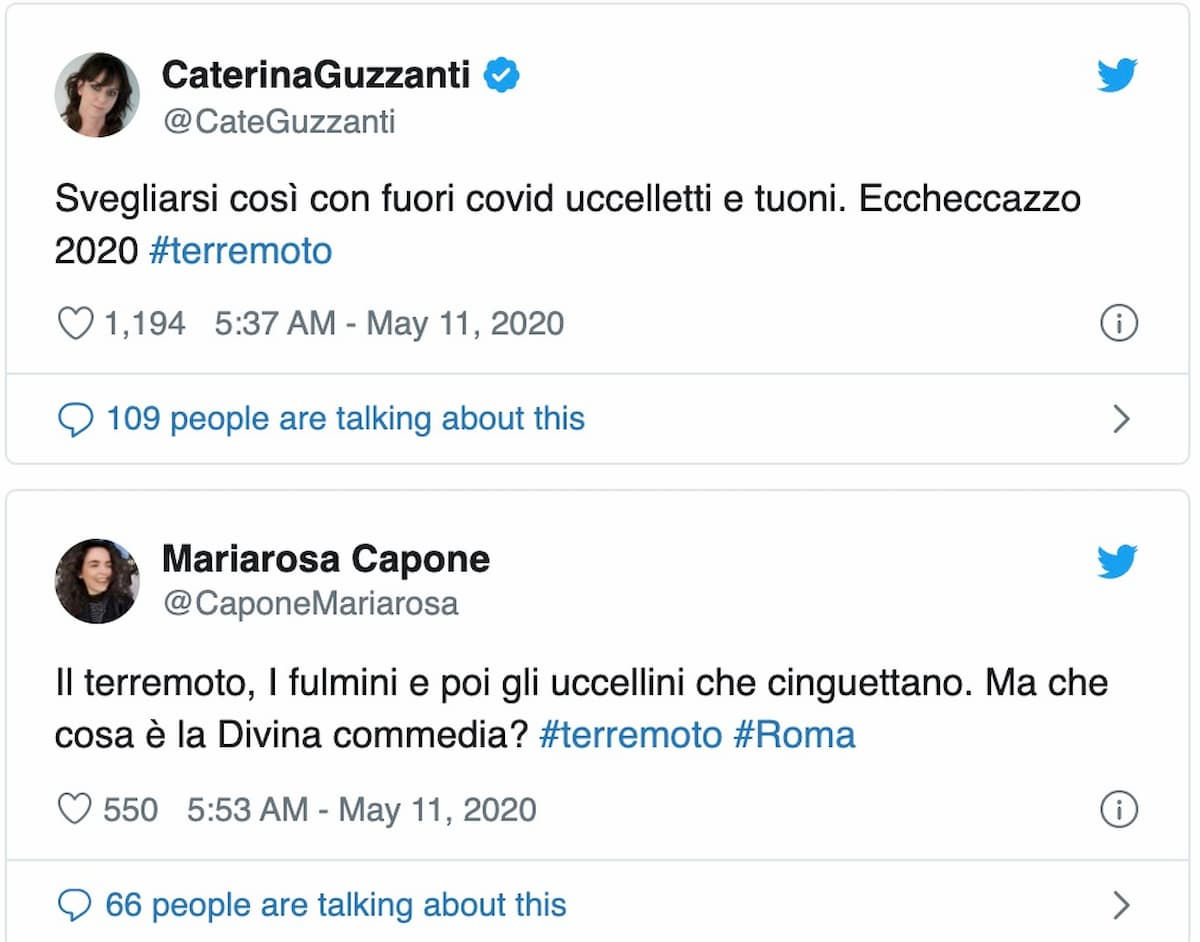This screenshot has height=942, width=1200.
Task: Open "109 people are talking about this"
Action: [x=344, y=419]
